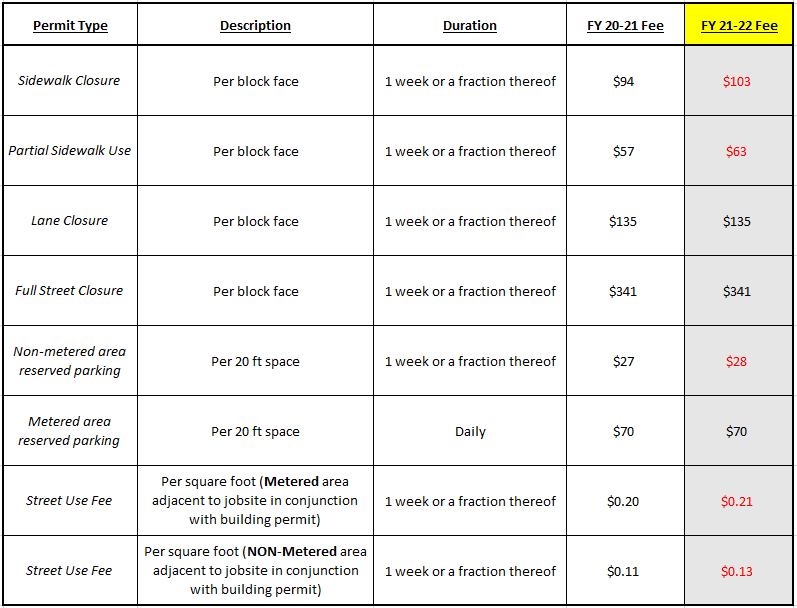Screen dimensions: 797x608
Task: Select the Sidewalk Closure row label
Action: click(x=69, y=81)
